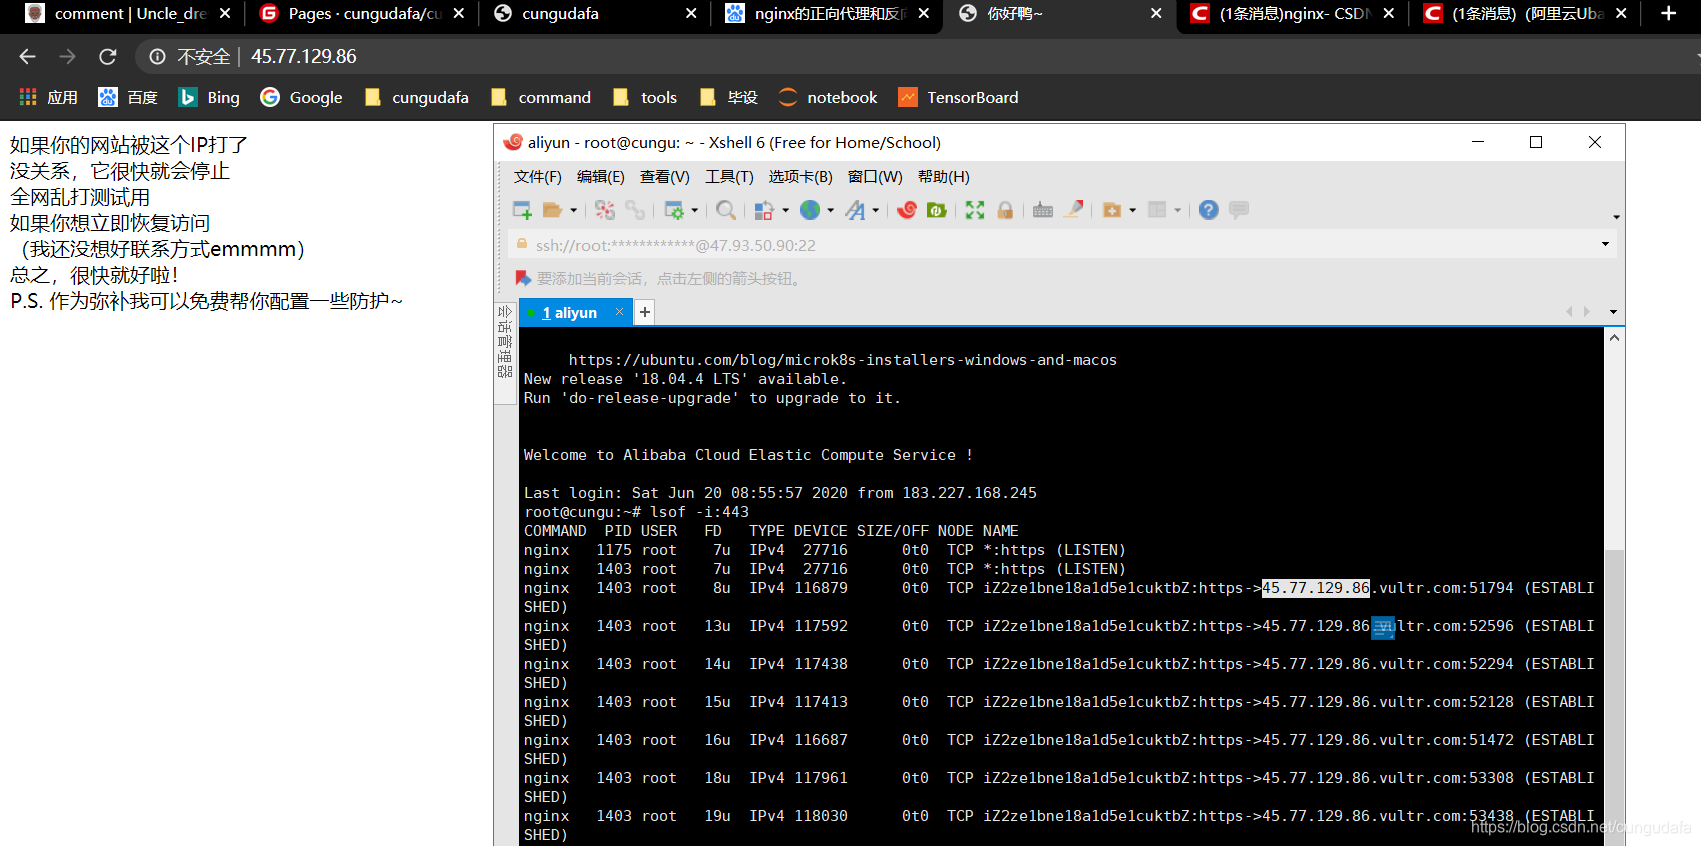Open the notebook bookmark

(828, 97)
